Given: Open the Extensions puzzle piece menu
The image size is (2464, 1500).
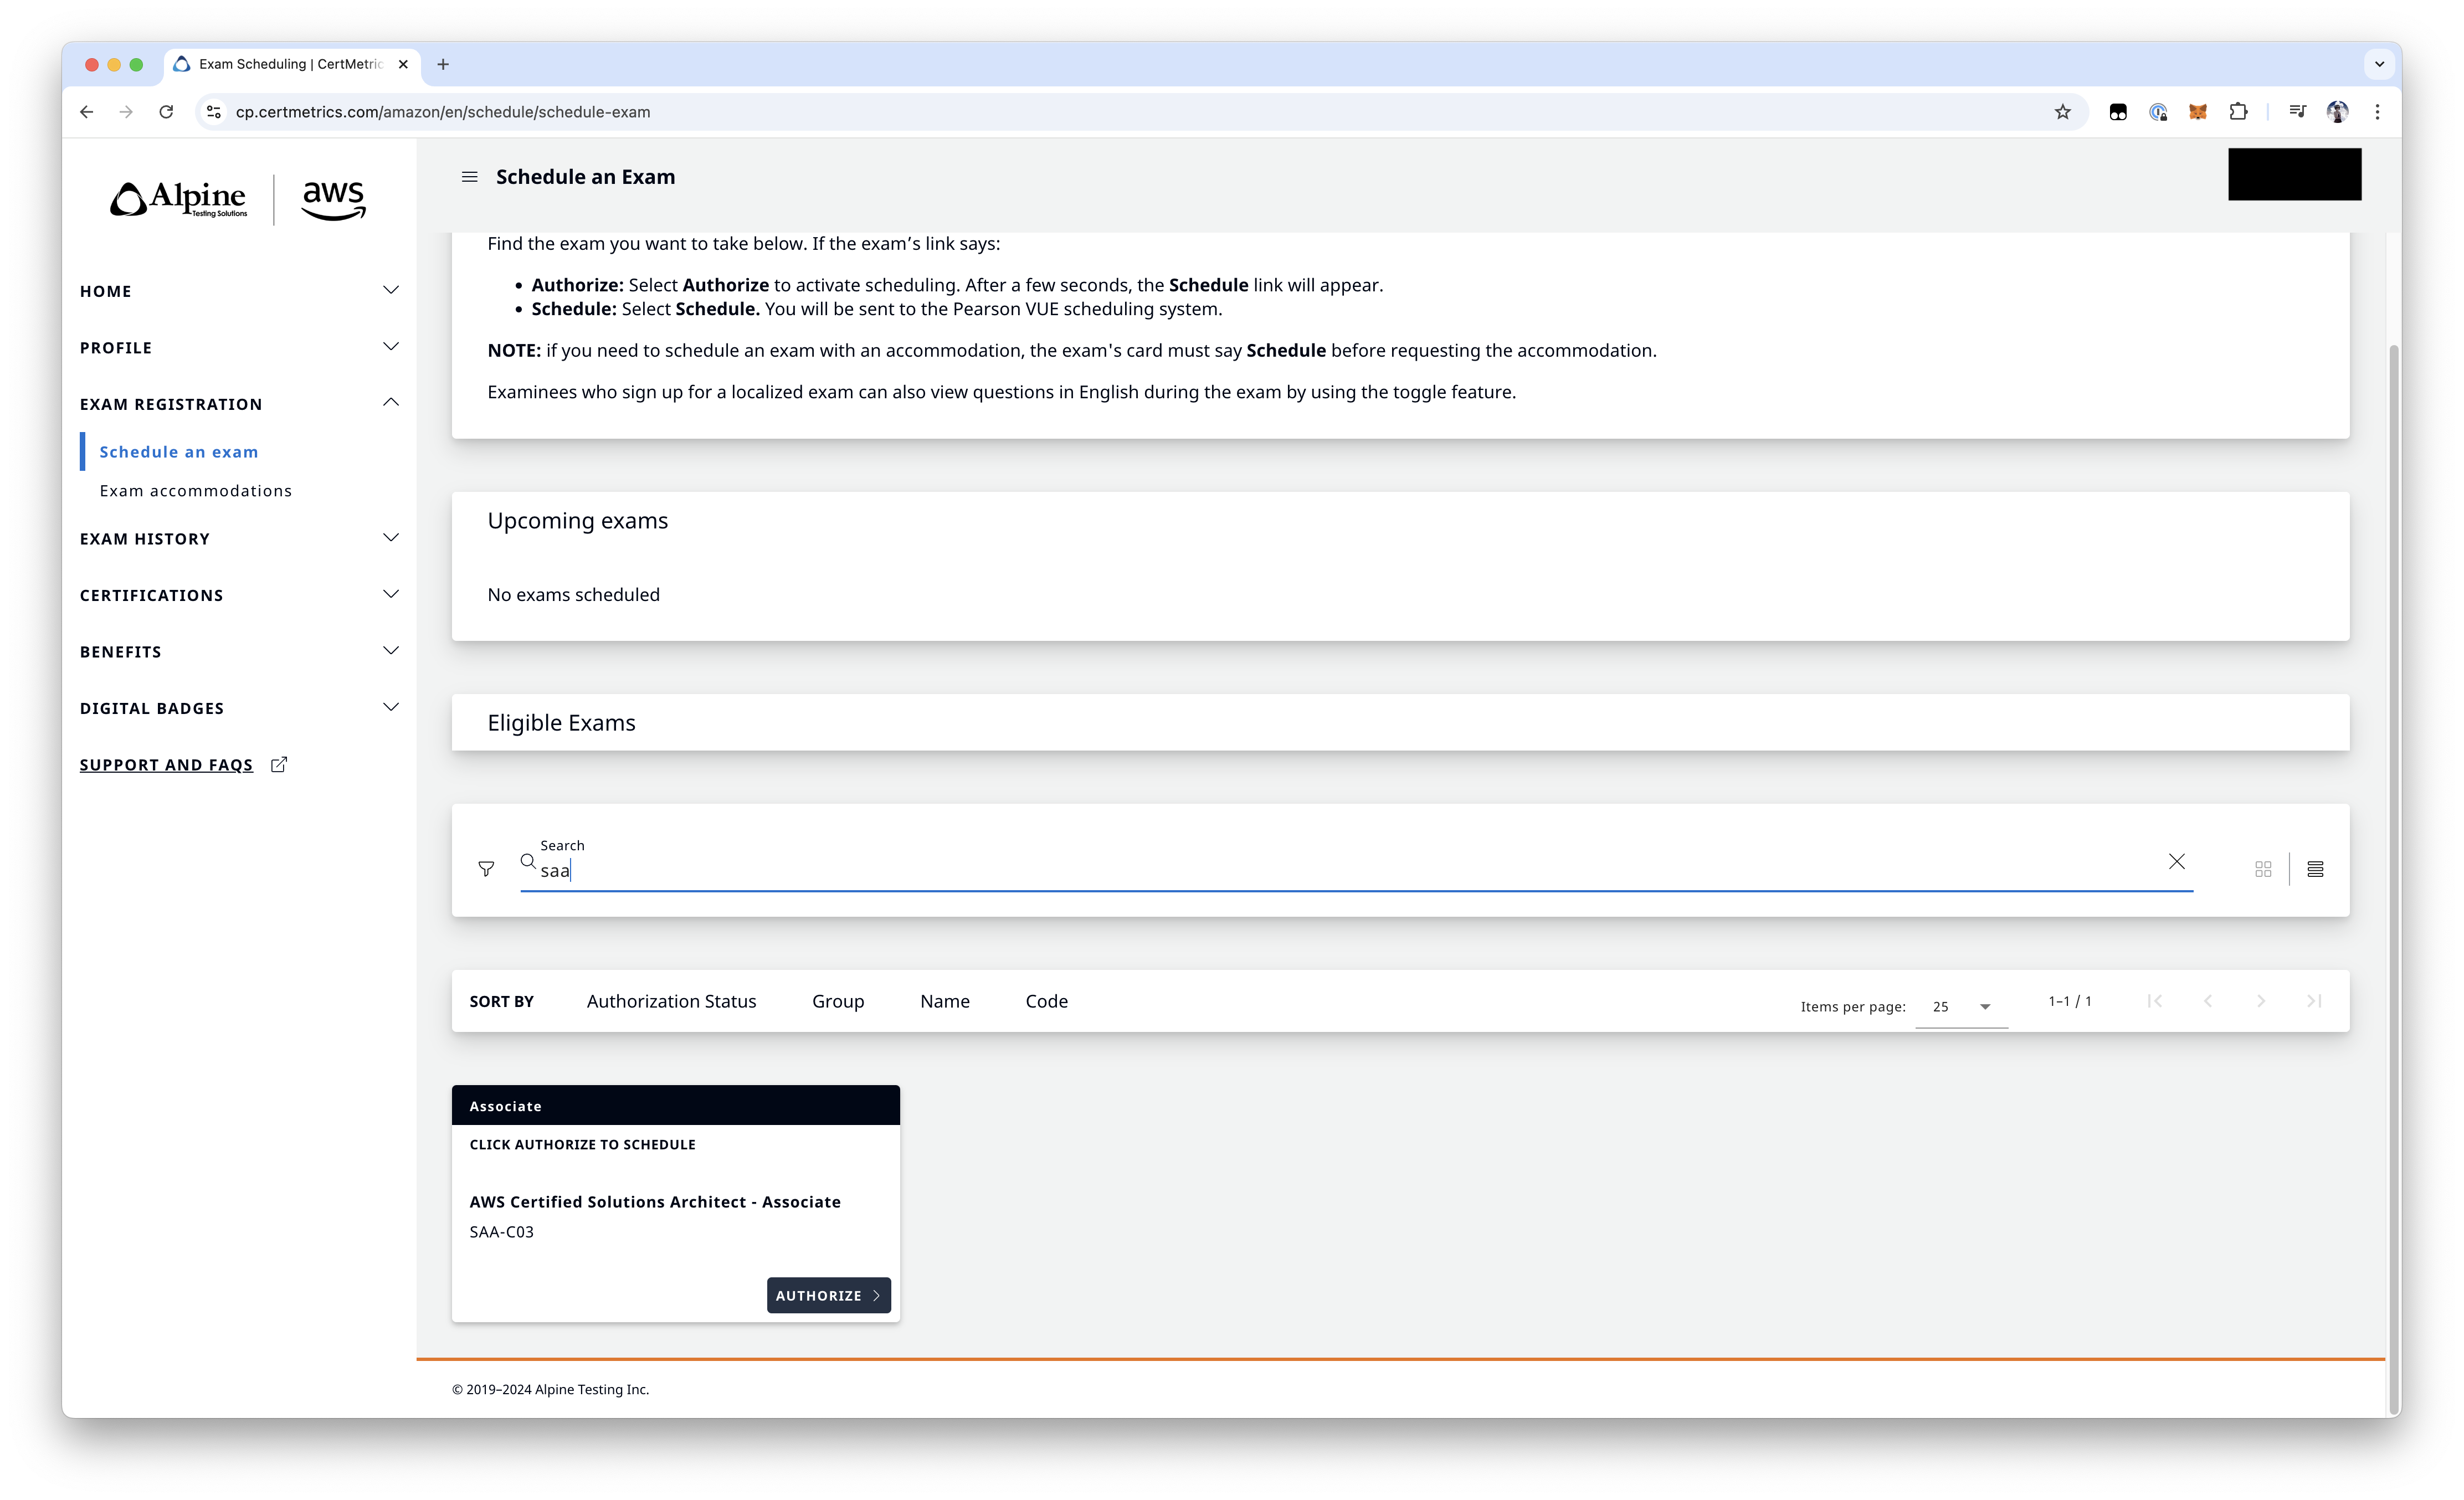Looking at the screenshot, I should 2238,112.
